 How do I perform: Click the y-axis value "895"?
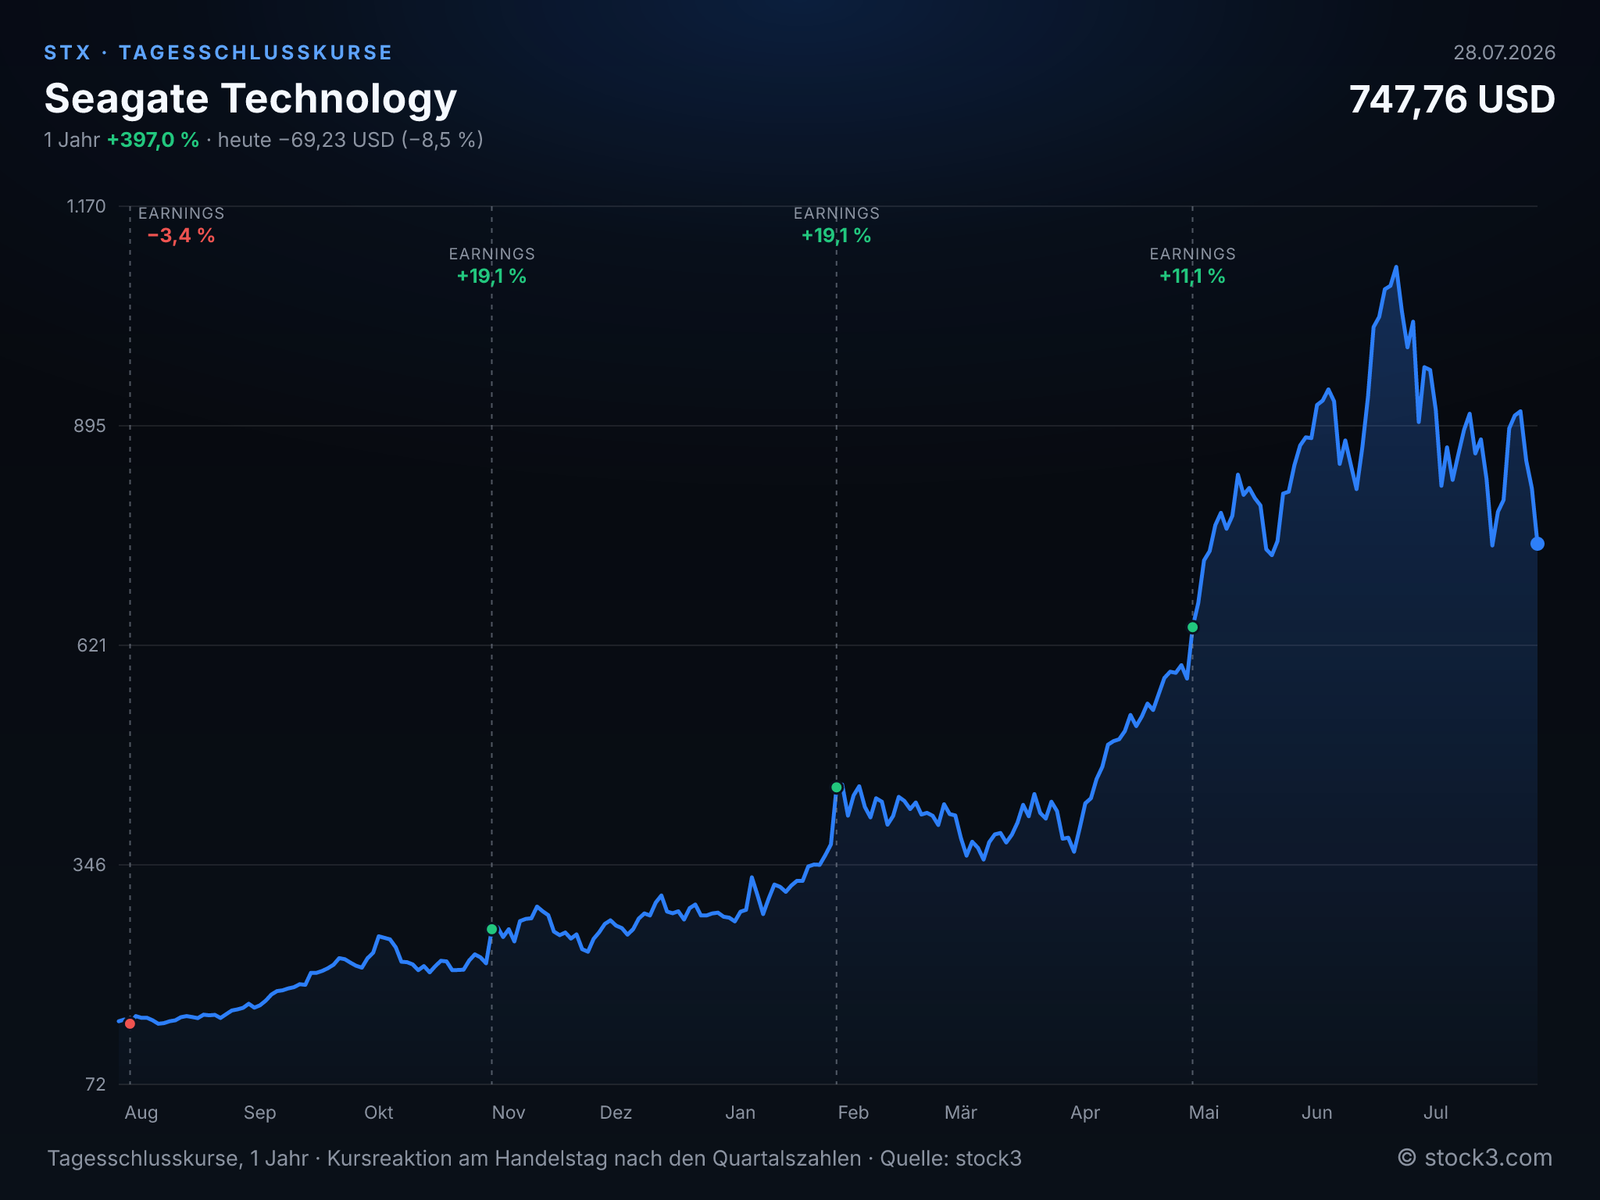(91, 426)
